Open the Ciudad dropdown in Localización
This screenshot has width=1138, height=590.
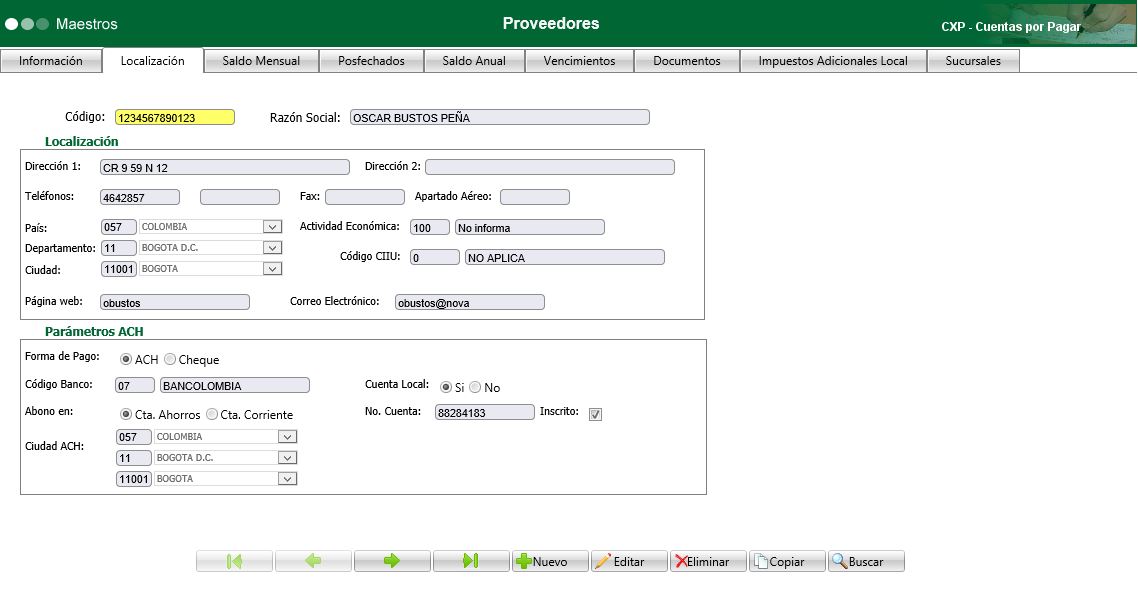click(x=272, y=269)
